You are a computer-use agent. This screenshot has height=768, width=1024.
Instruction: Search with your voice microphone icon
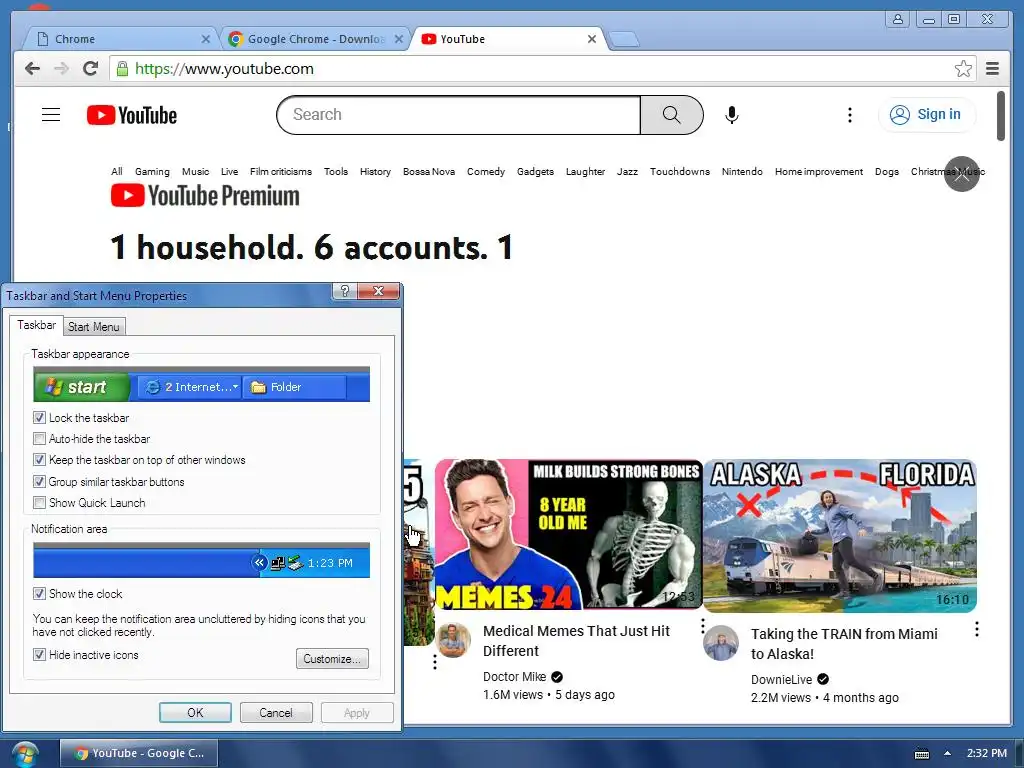pyautogui.click(x=732, y=115)
